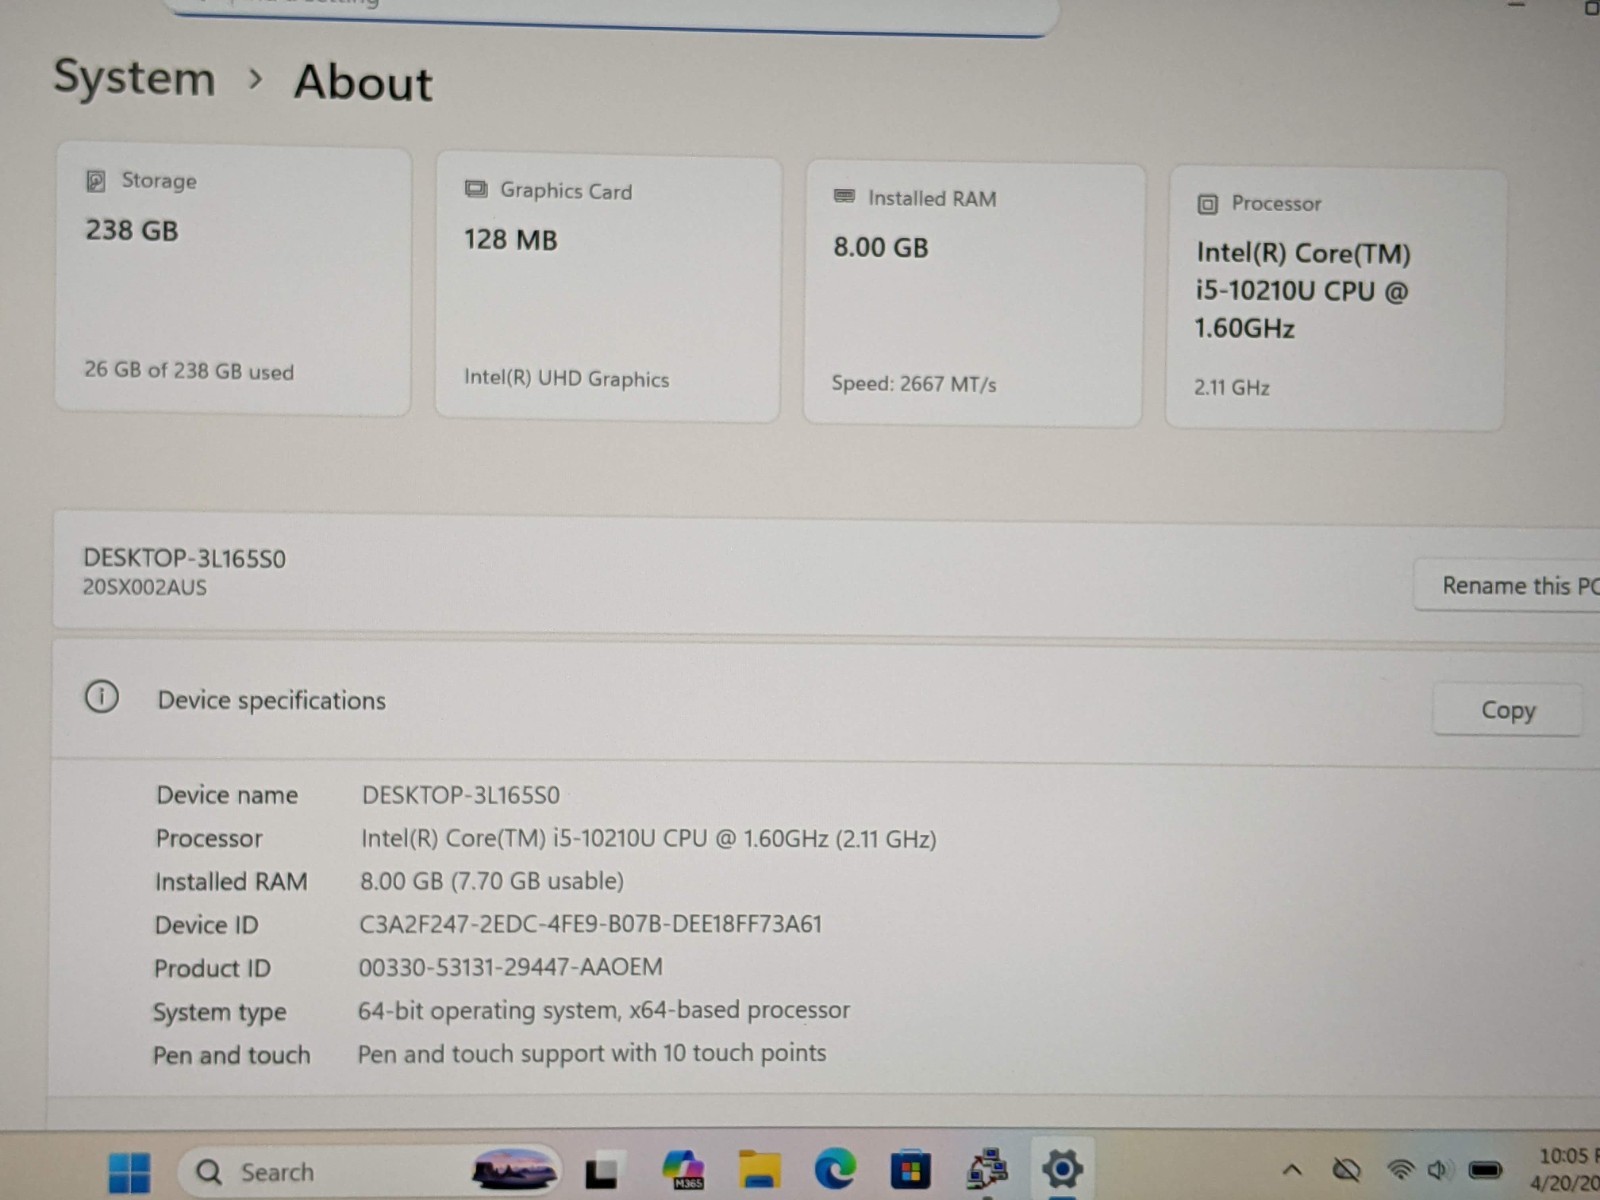Open clock and date flyout
This screenshot has width=1600, height=1200.
coord(1568,1169)
